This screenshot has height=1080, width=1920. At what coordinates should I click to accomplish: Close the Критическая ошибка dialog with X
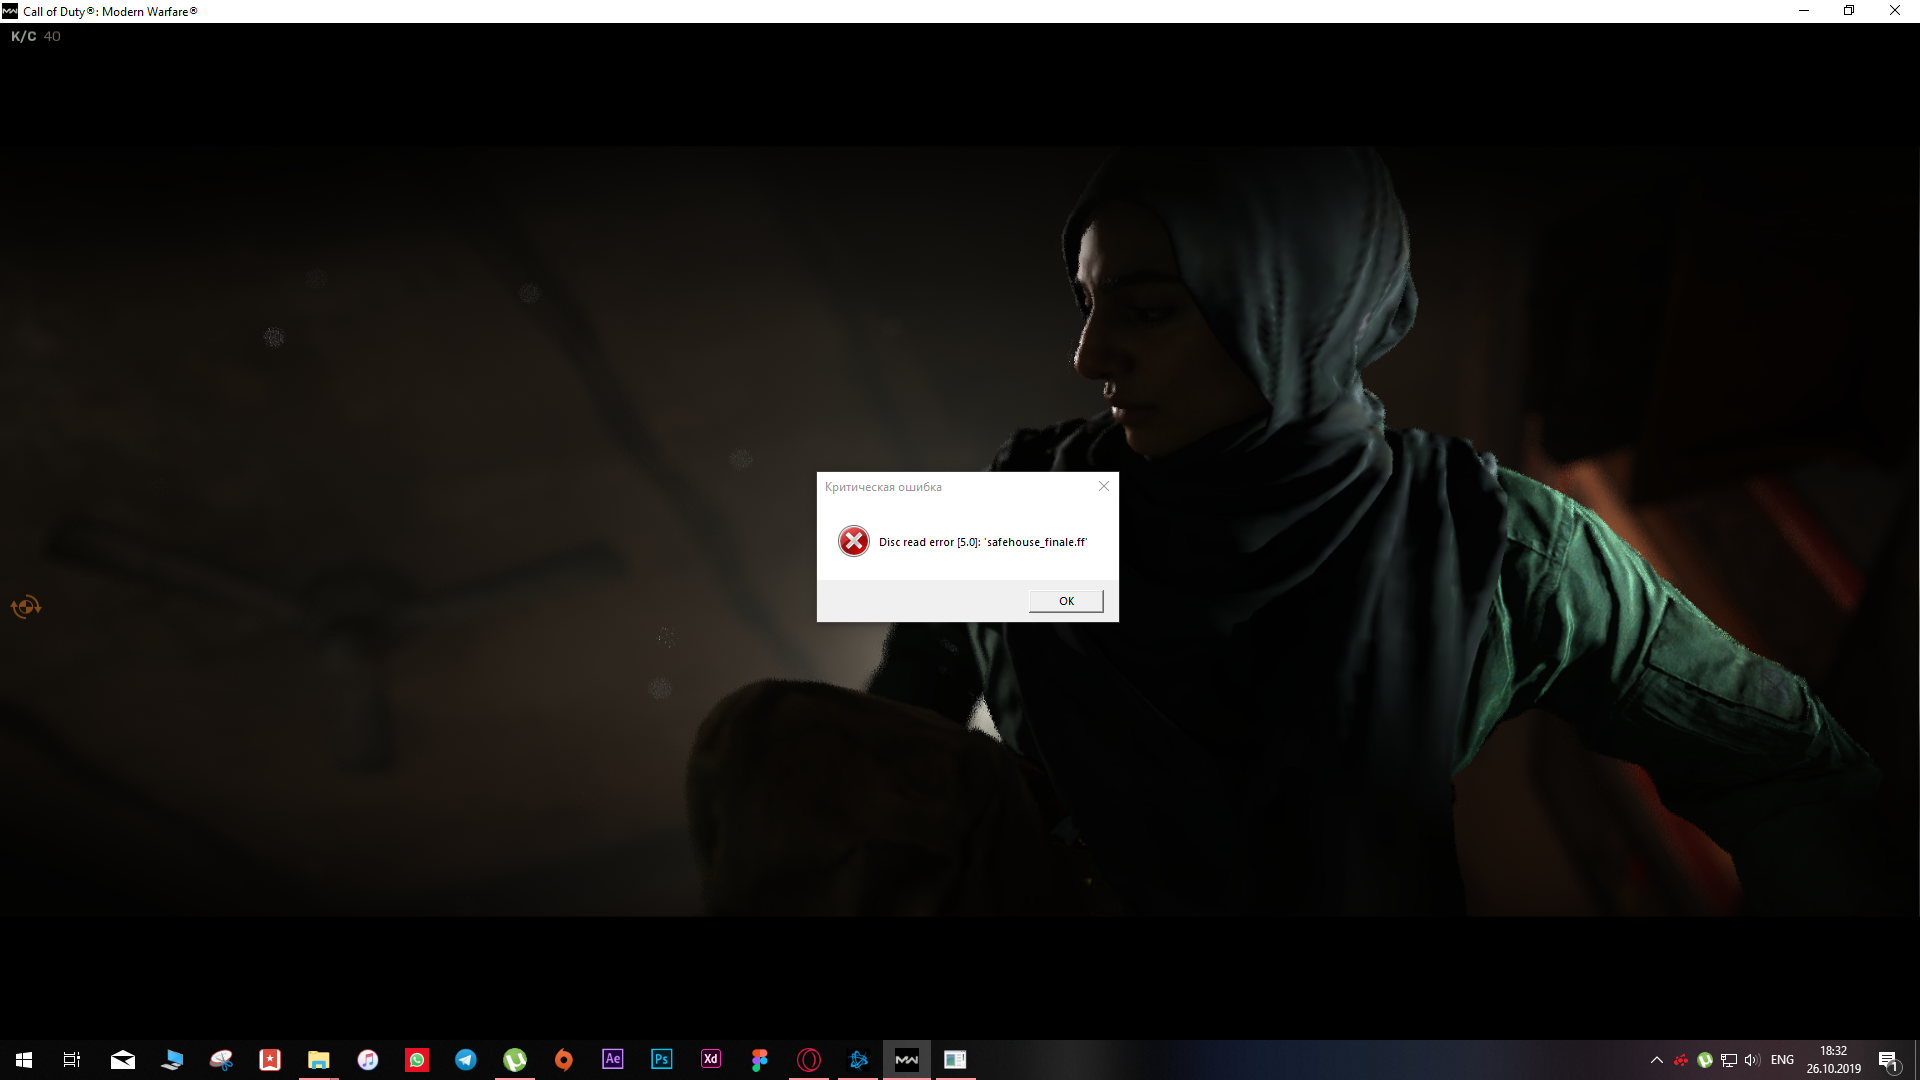point(1104,486)
